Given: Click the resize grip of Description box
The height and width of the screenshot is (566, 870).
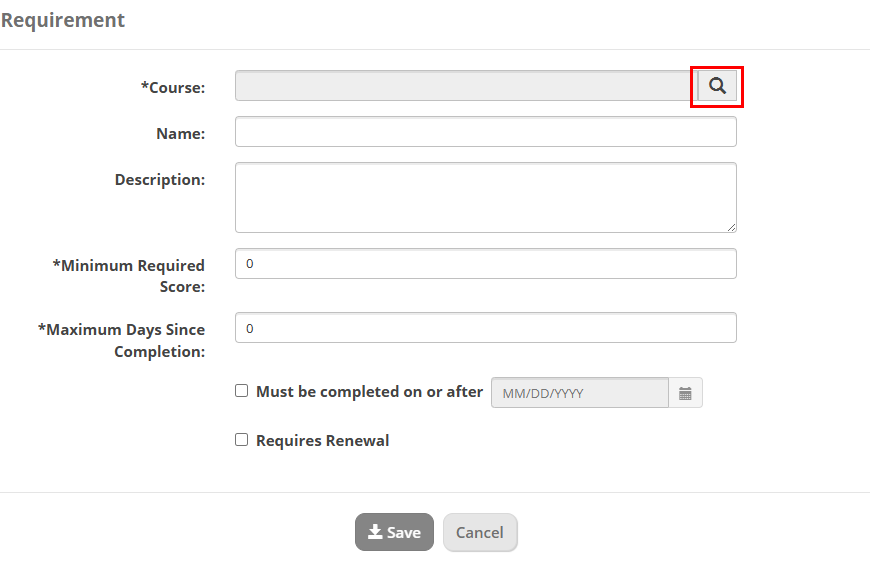Looking at the screenshot, I should [x=731, y=227].
